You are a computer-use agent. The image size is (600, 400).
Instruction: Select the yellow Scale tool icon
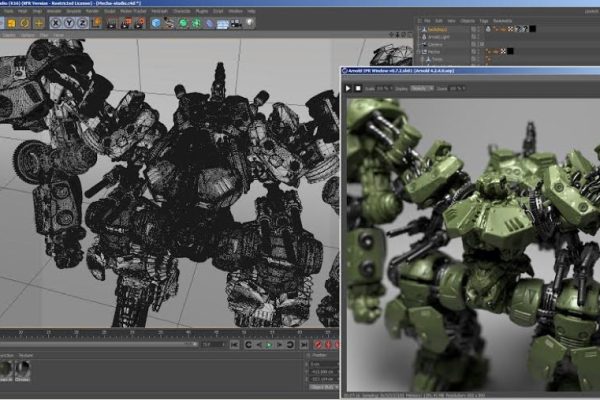click(x=11, y=23)
